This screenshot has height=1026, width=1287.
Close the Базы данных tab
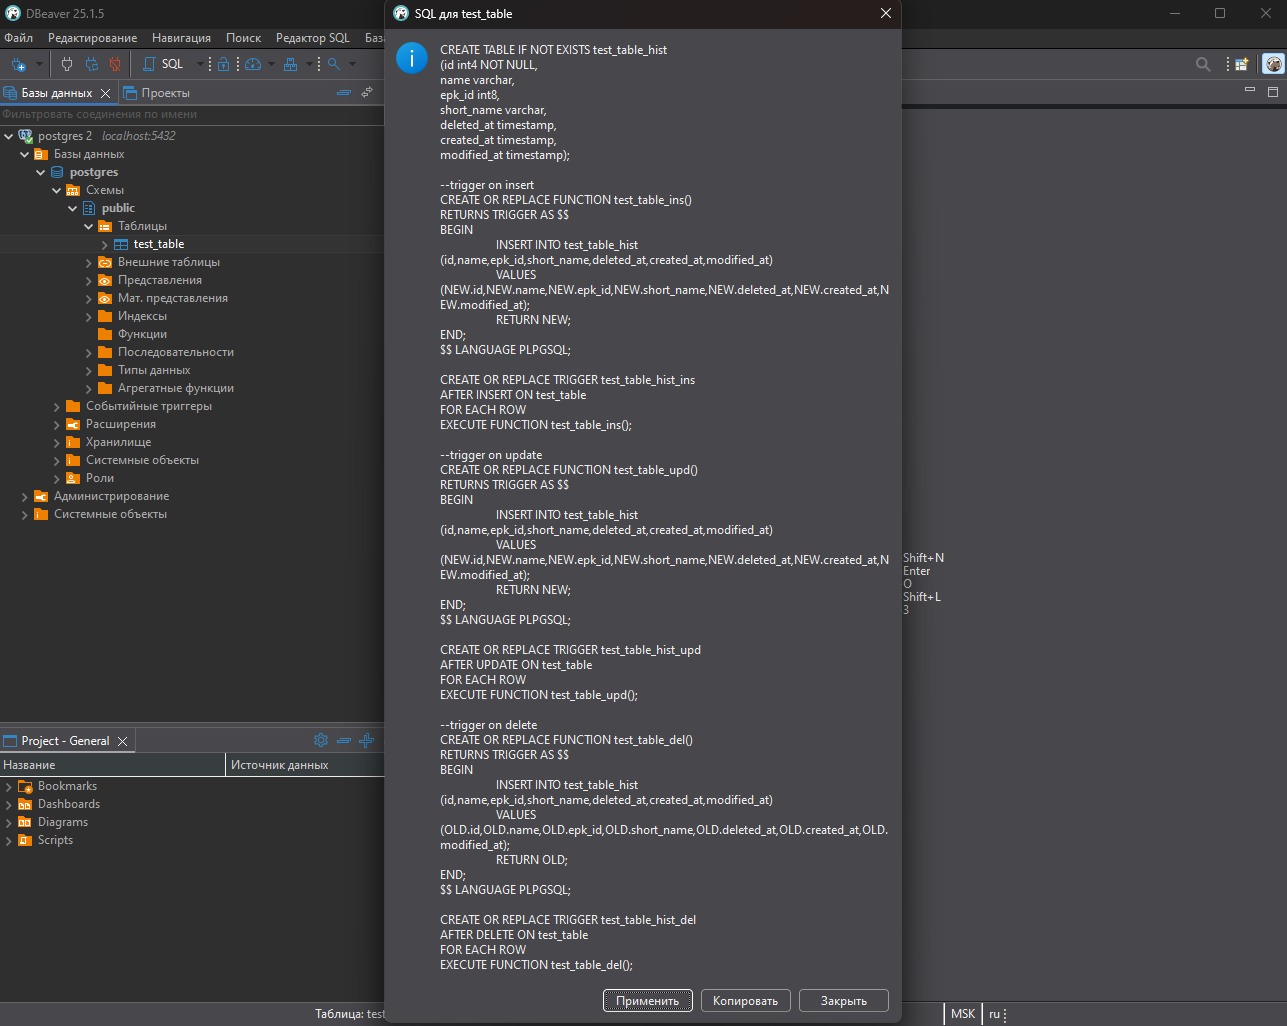pyautogui.click(x=105, y=93)
